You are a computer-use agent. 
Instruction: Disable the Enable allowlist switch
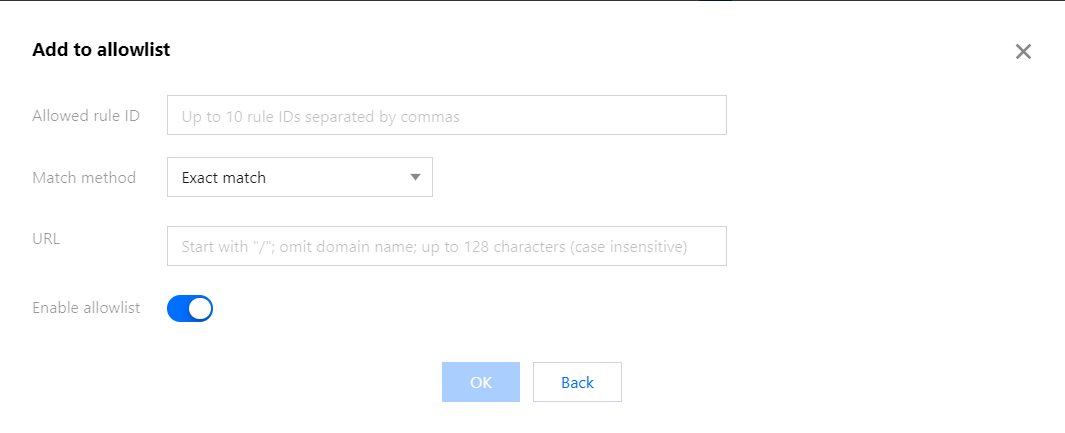click(x=190, y=309)
